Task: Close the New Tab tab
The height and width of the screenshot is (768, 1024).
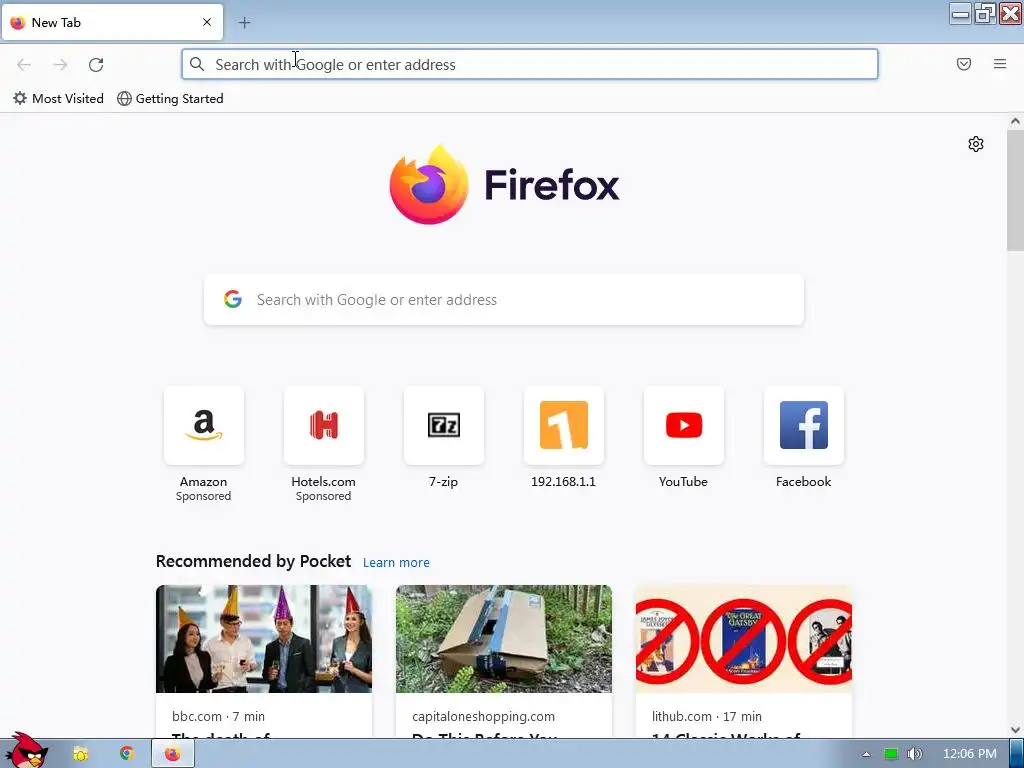Action: tap(207, 22)
